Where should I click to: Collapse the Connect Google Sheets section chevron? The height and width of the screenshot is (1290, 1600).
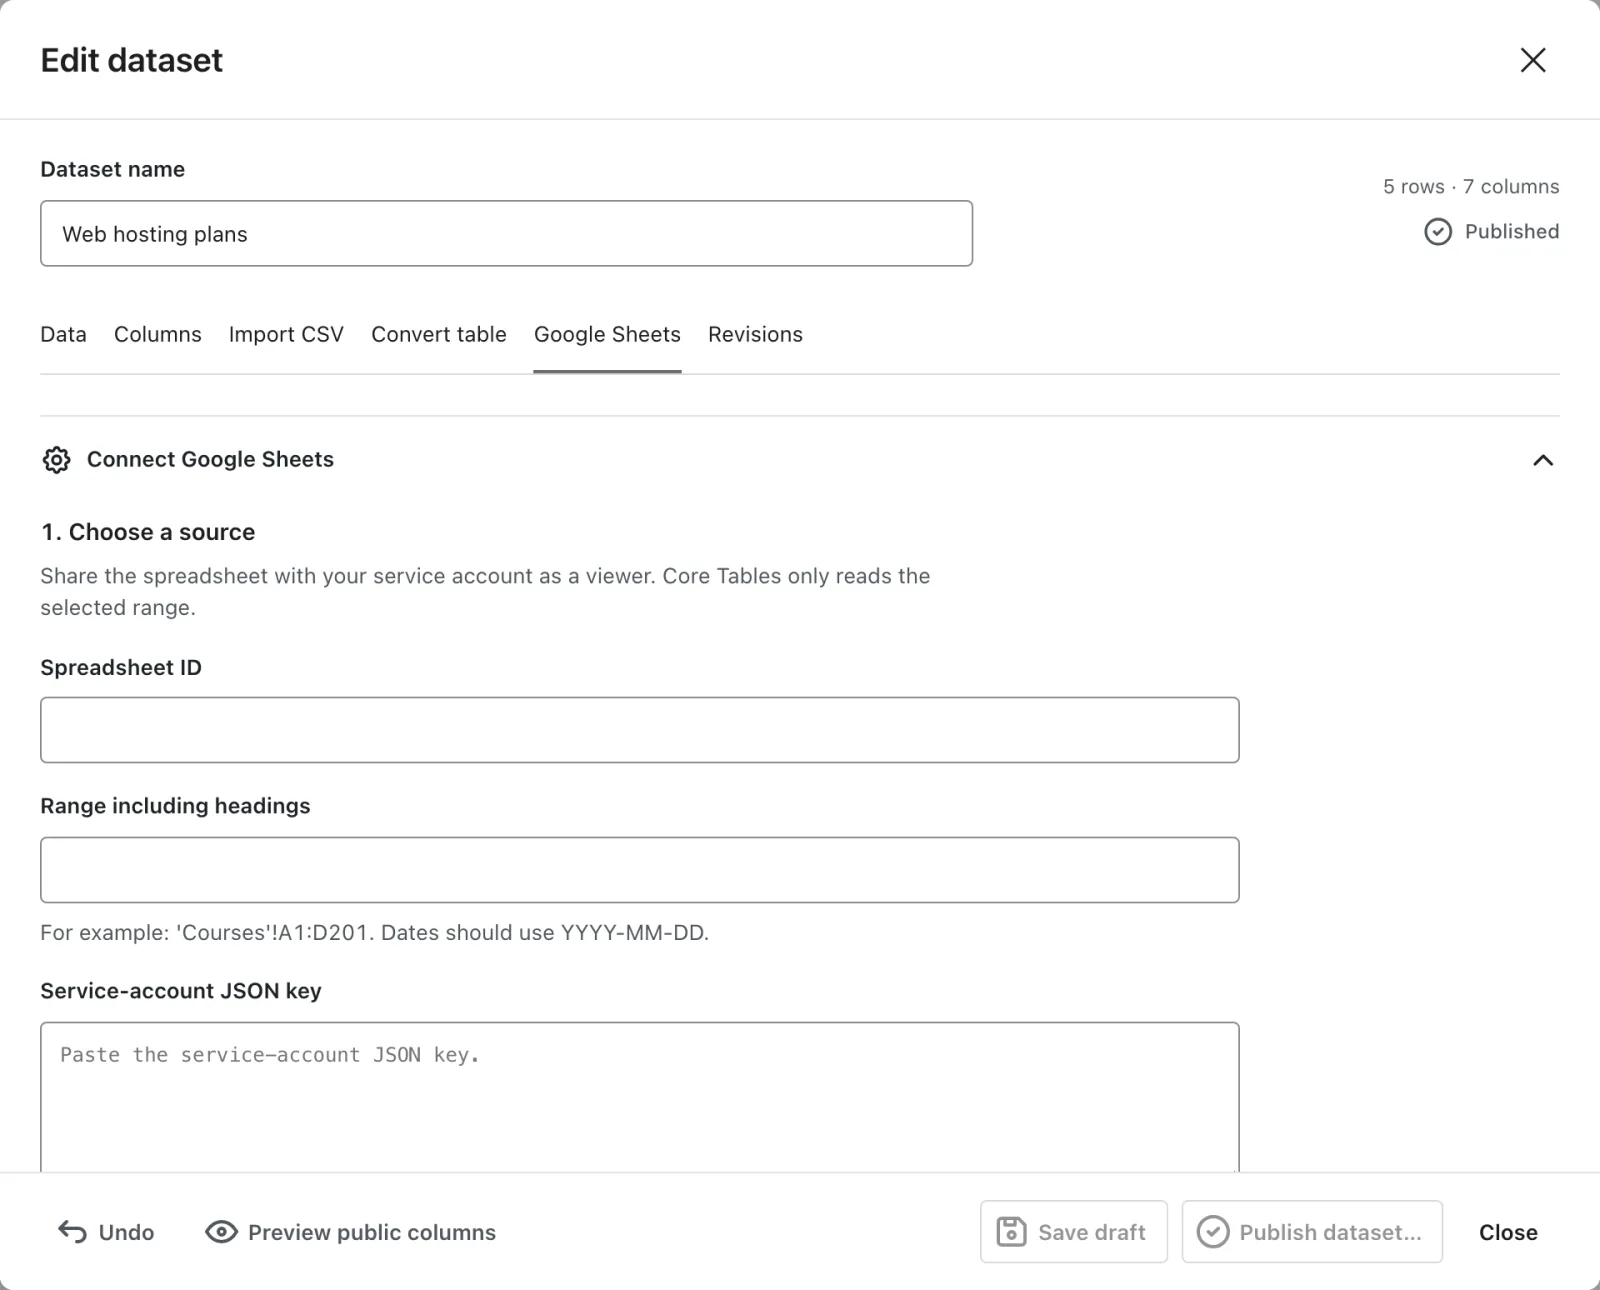[1543, 460]
